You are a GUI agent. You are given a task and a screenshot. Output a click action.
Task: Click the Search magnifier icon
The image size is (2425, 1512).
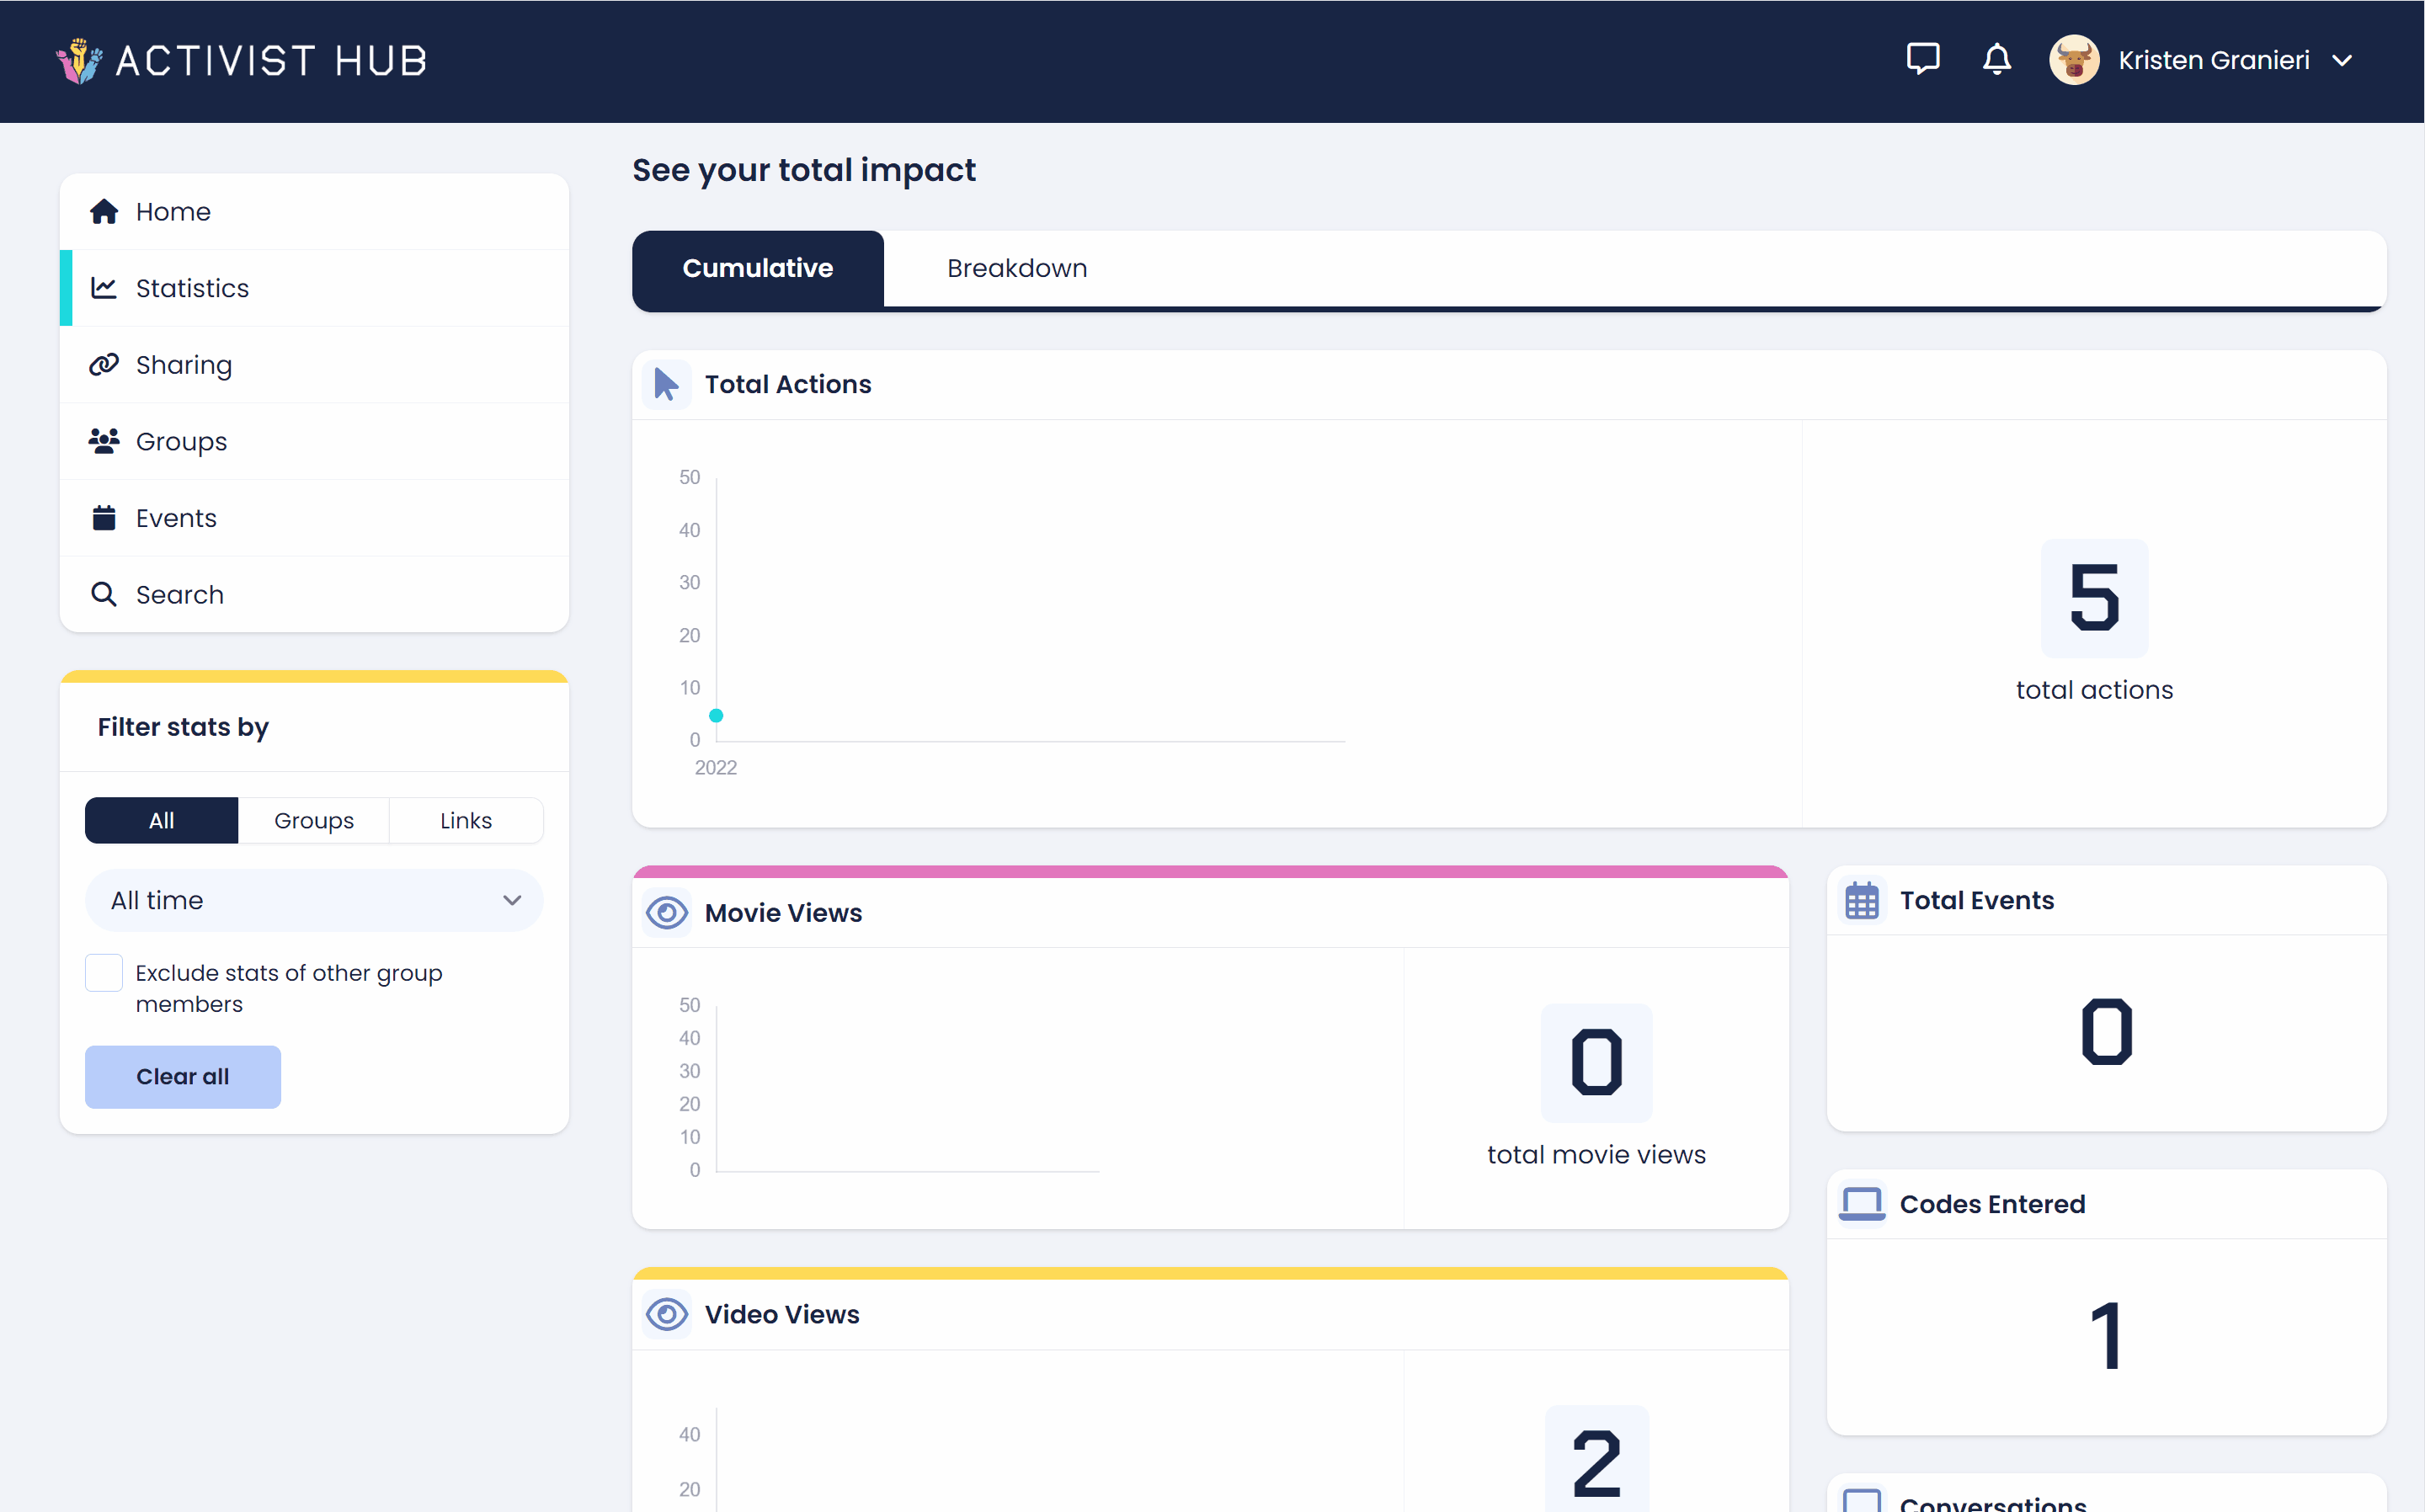coord(104,594)
